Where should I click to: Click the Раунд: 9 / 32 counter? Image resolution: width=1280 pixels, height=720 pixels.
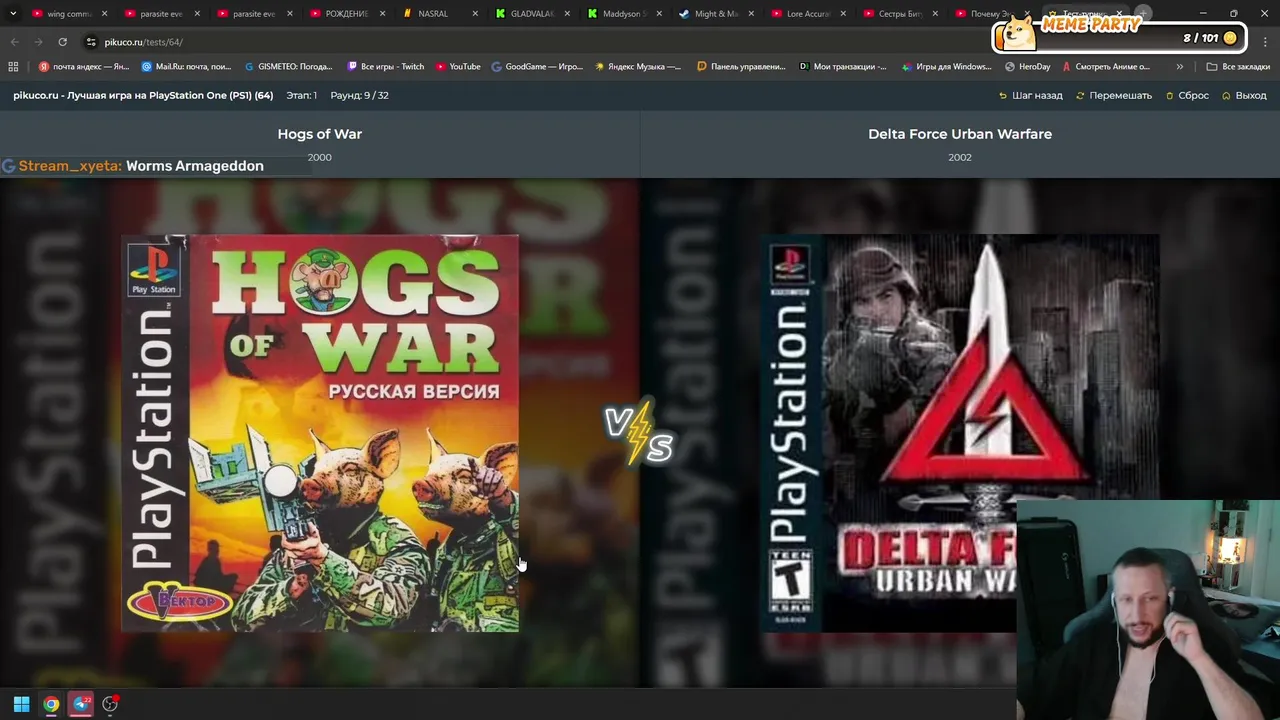pyautogui.click(x=359, y=95)
